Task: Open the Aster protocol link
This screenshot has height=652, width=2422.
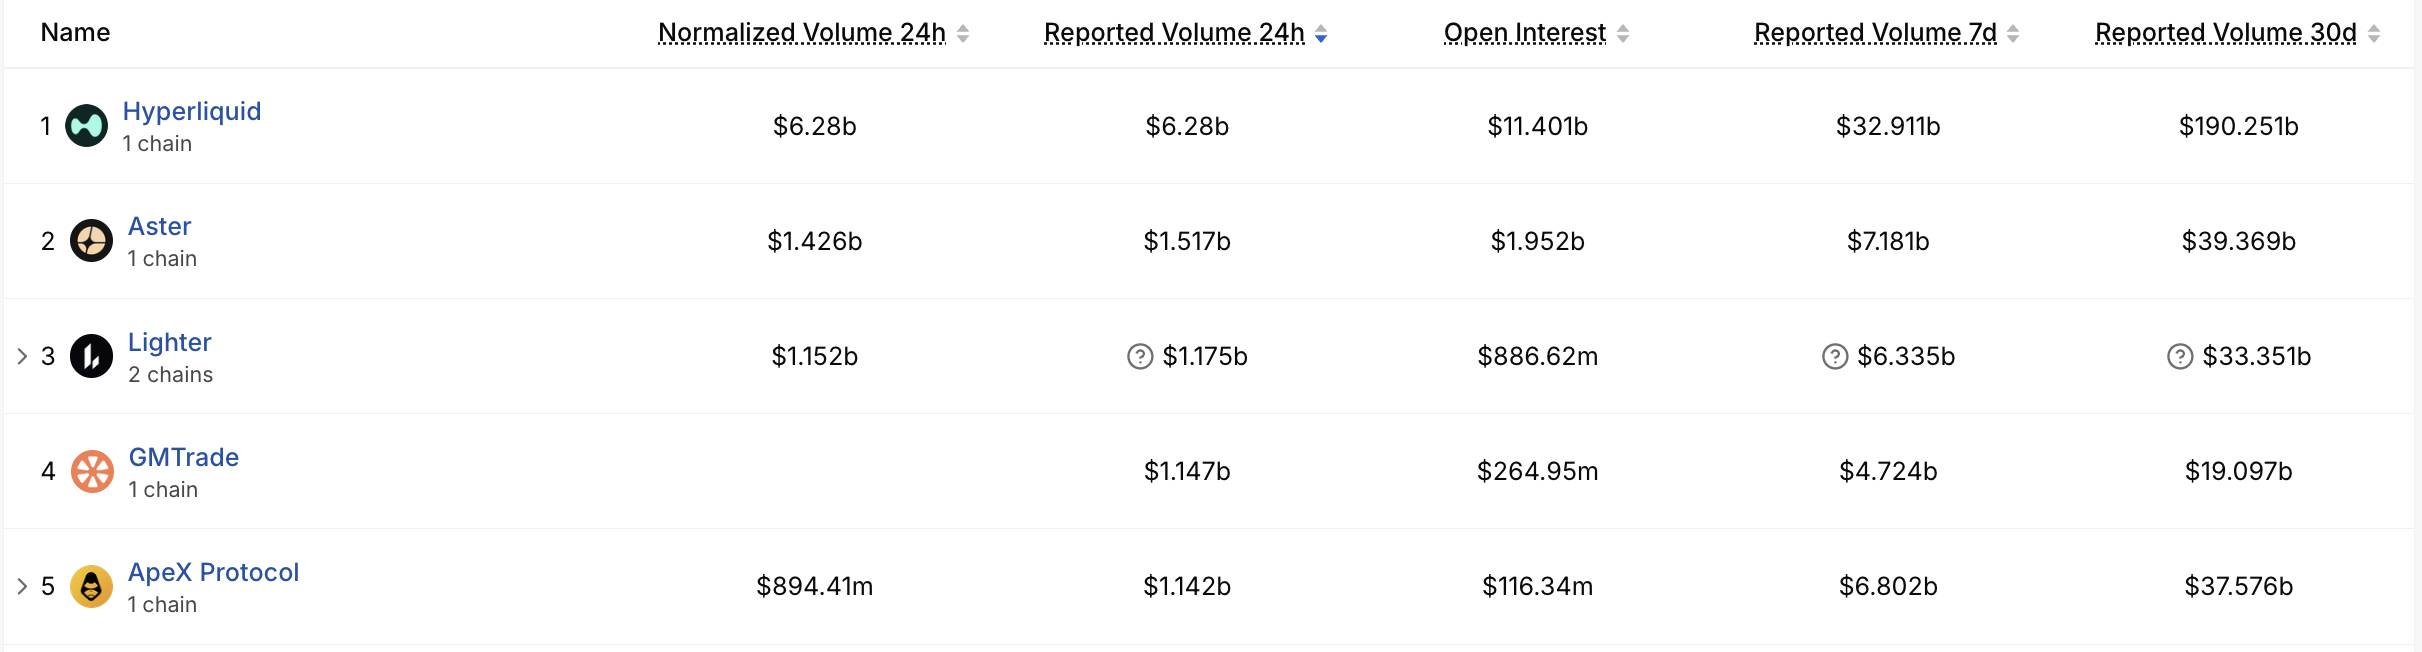Action: click(160, 226)
